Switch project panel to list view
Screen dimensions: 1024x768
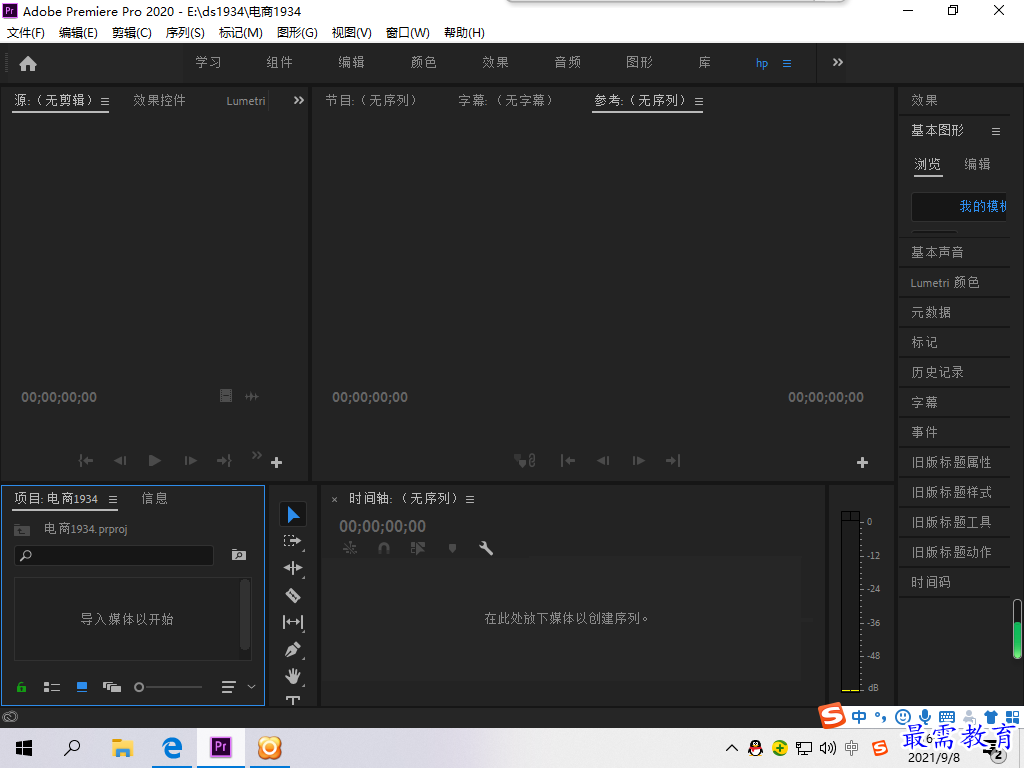[52, 687]
